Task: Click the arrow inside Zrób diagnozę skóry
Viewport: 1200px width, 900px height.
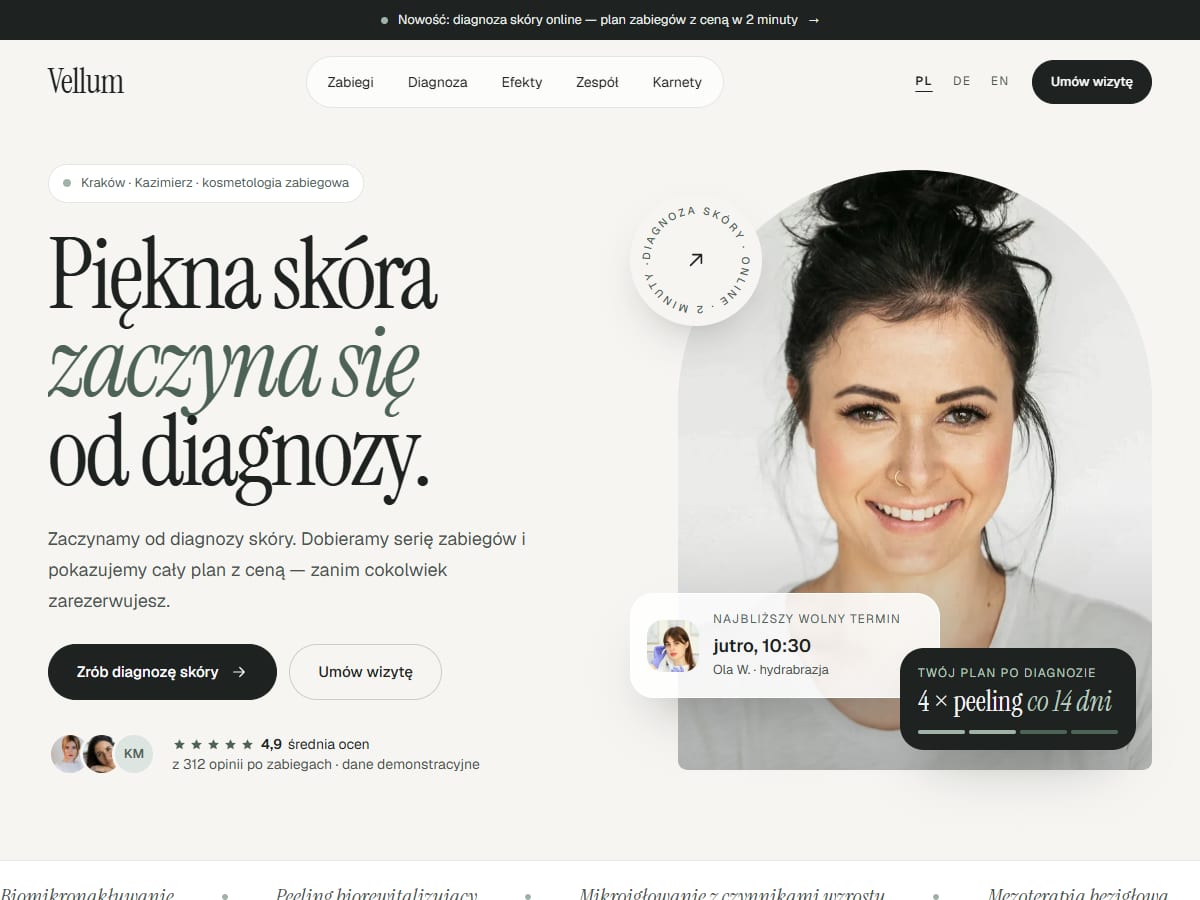Action: (239, 672)
